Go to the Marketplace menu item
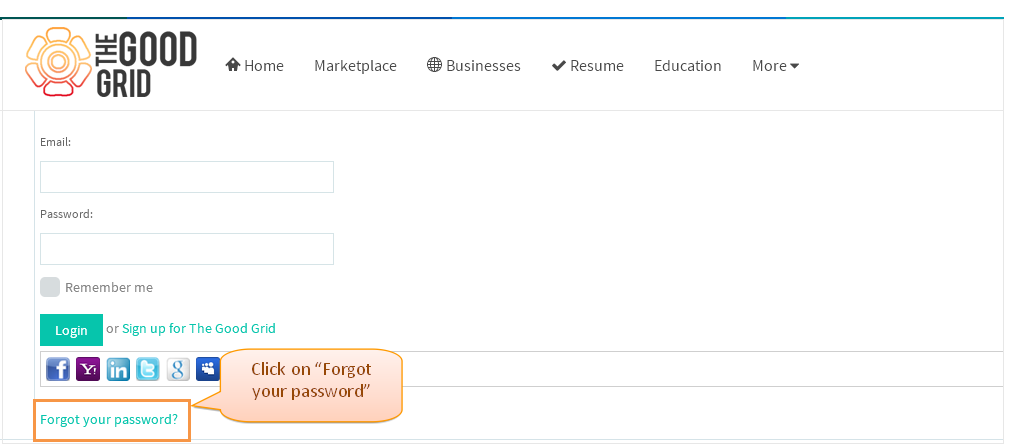The width and height of the screenshot is (1025, 448). click(x=356, y=65)
